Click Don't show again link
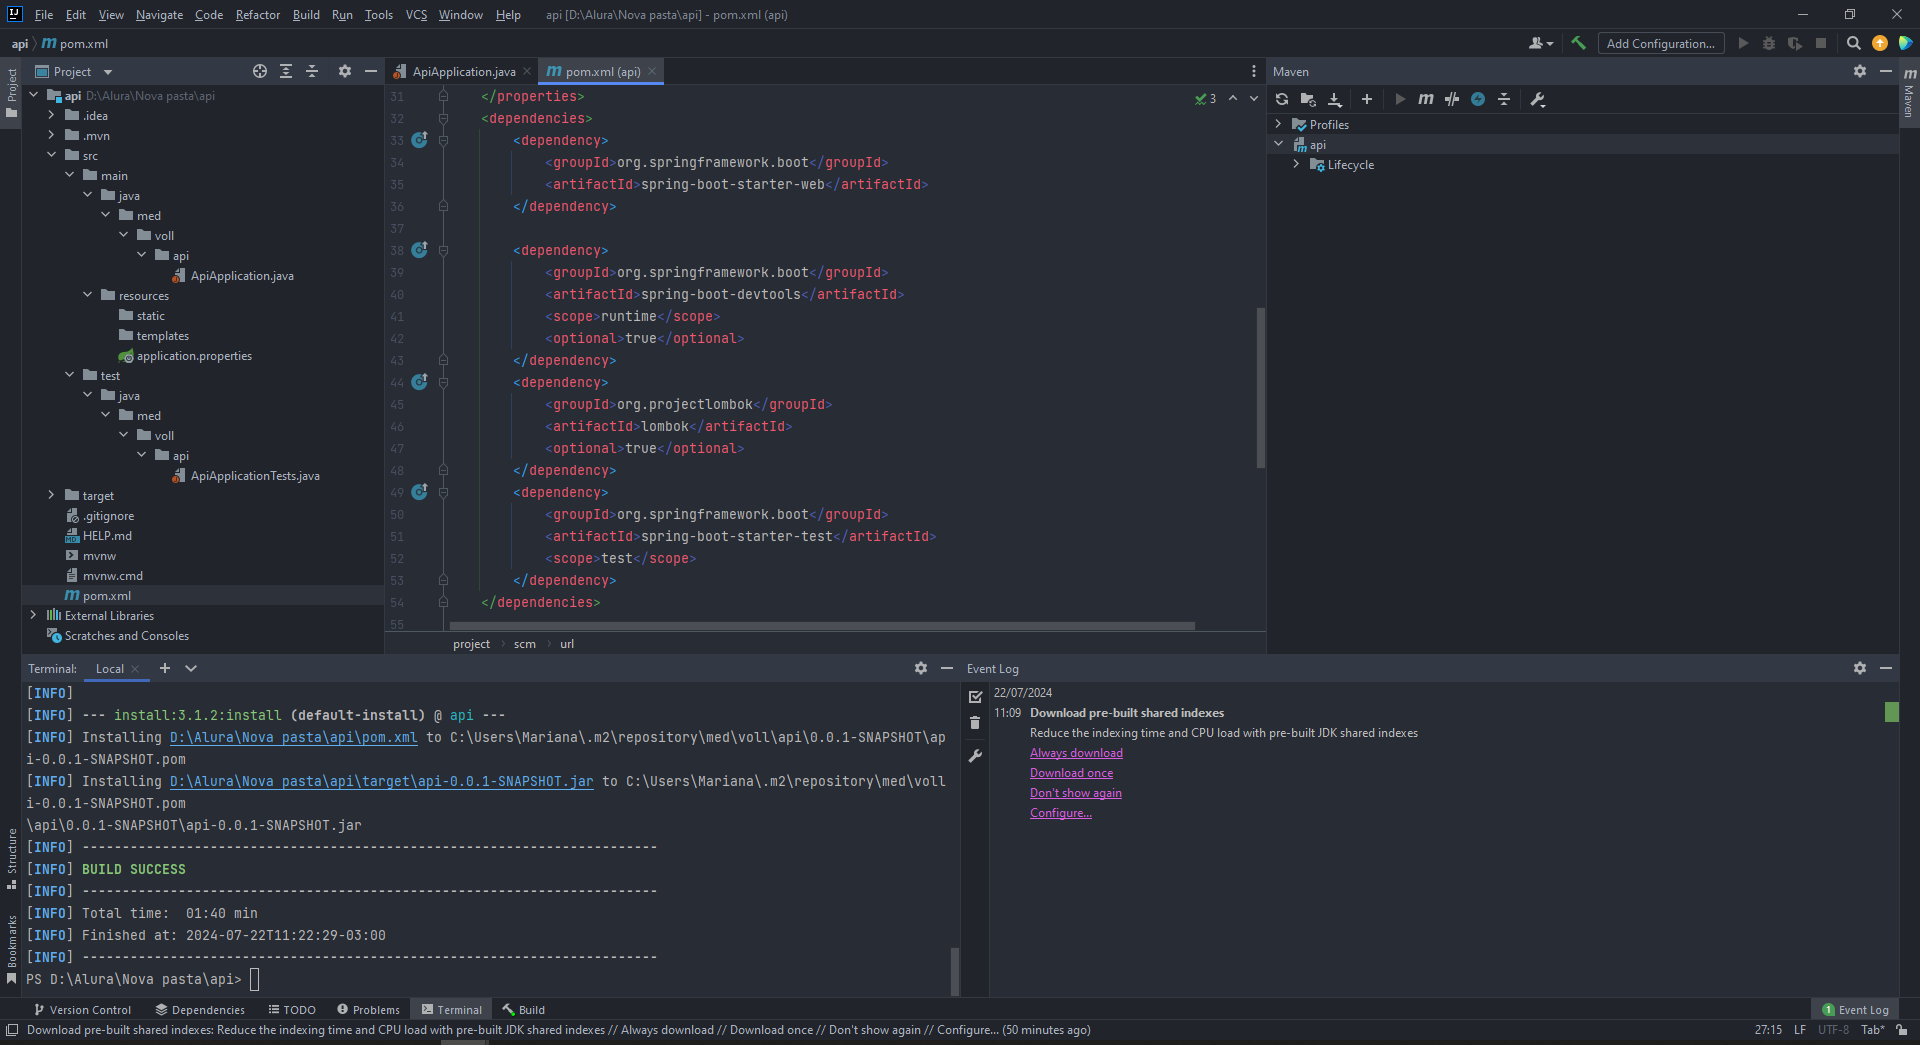 1076,793
